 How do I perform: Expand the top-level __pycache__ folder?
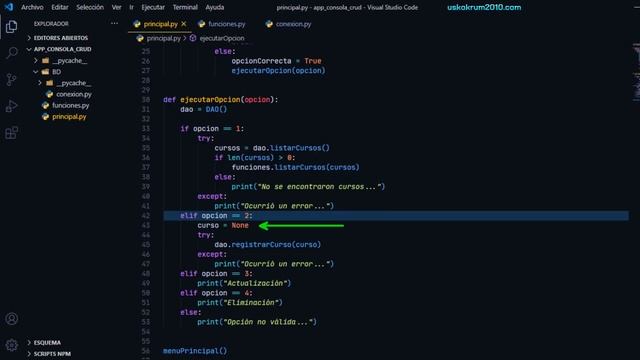point(69,60)
